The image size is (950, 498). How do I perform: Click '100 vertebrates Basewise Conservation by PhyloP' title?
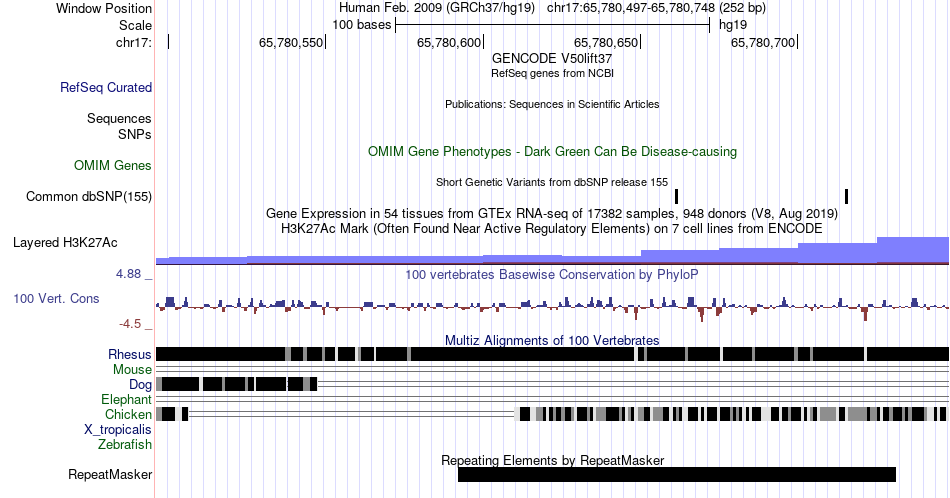[x=552, y=274]
